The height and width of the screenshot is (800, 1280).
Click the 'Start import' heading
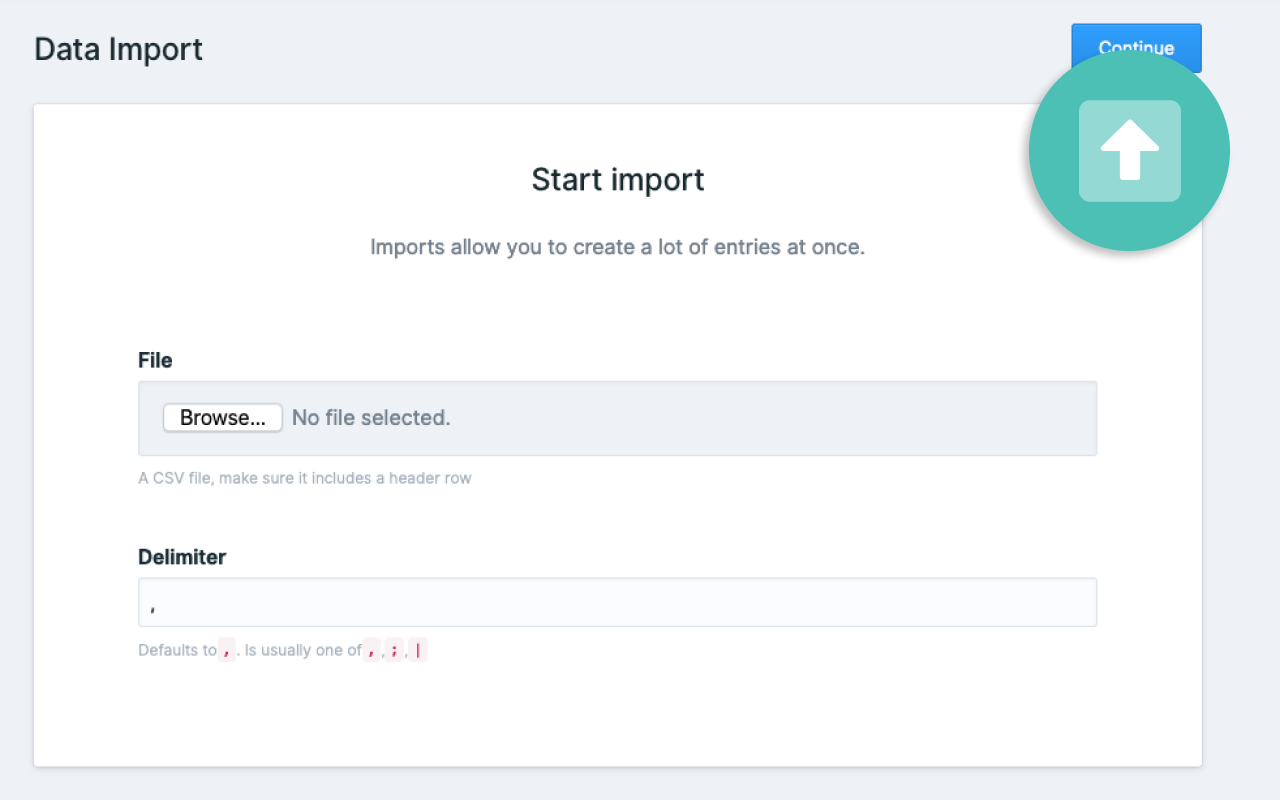(x=618, y=179)
